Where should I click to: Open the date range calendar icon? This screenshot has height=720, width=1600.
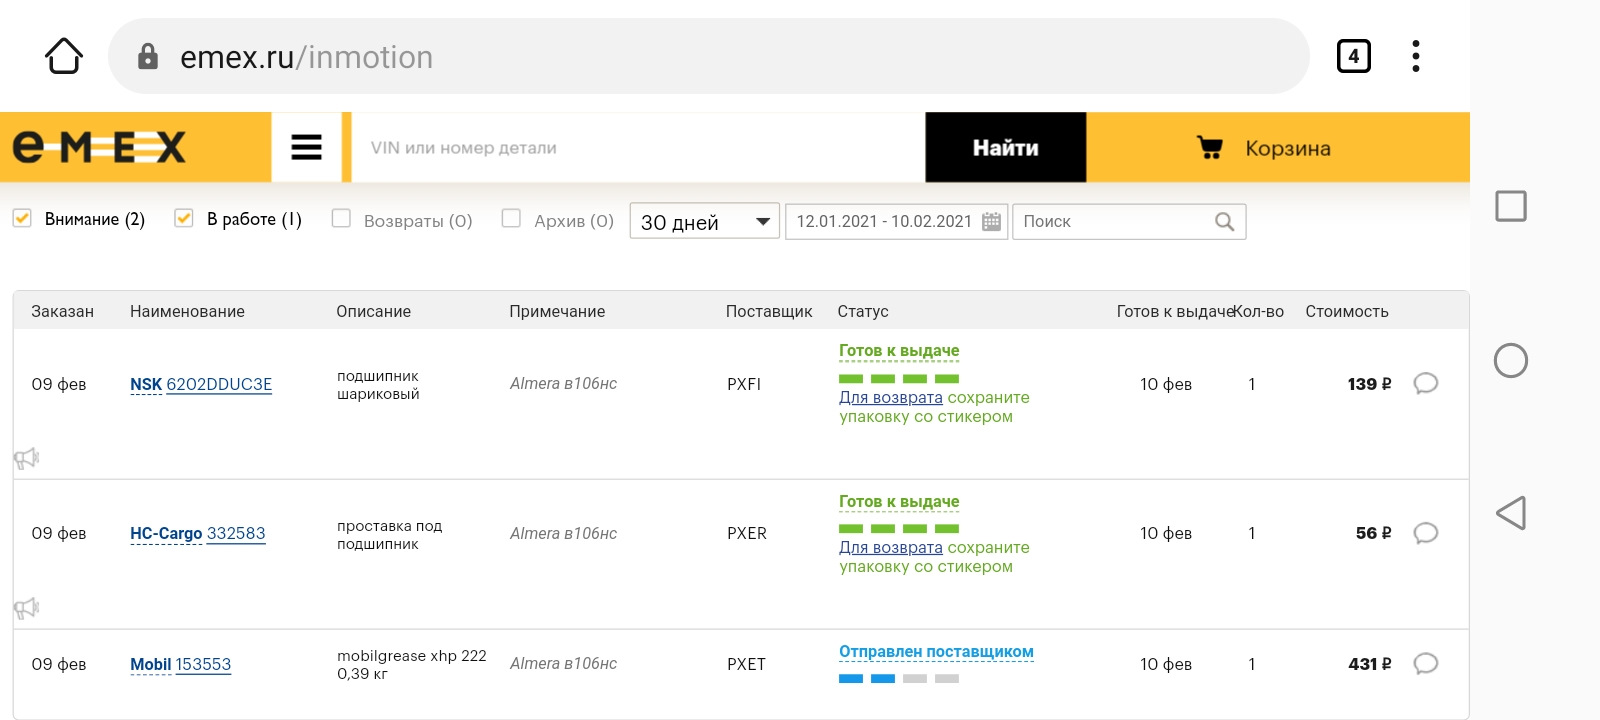[x=991, y=221]
